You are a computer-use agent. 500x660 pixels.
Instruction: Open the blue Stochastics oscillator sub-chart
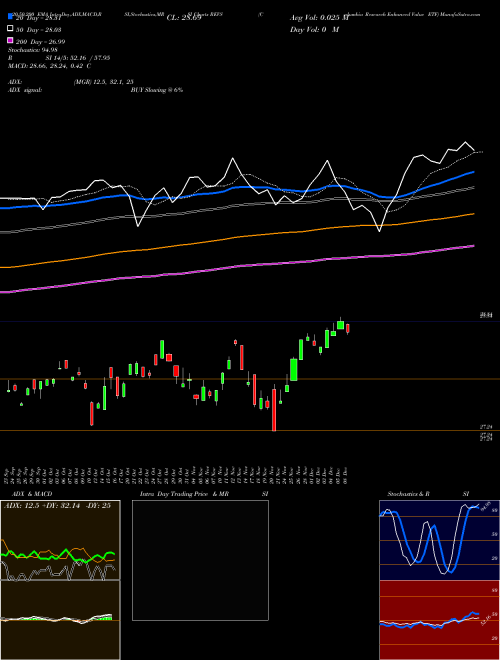tap(439, 540)
